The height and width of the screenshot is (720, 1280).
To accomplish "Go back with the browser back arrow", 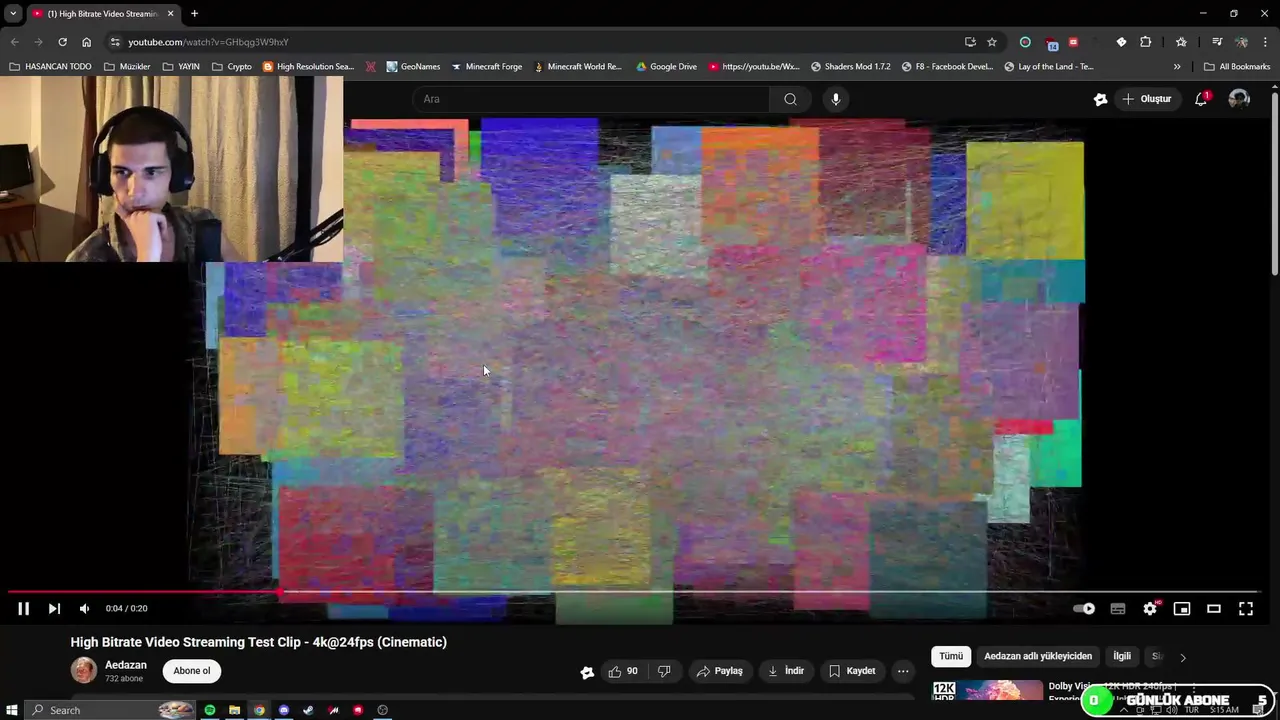I will (14, 42).
